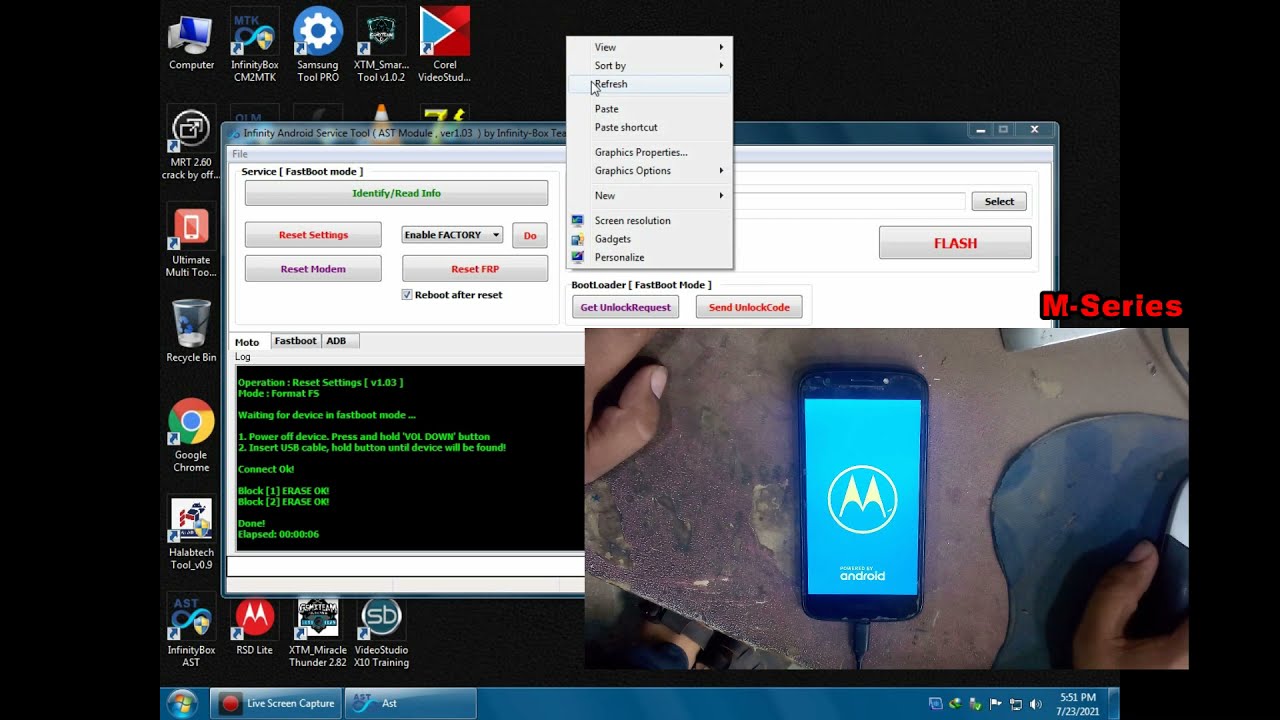This screenshot has width=1280, height=720.
Task: Switch to the Moto tab
Action: tap(247, 342)
